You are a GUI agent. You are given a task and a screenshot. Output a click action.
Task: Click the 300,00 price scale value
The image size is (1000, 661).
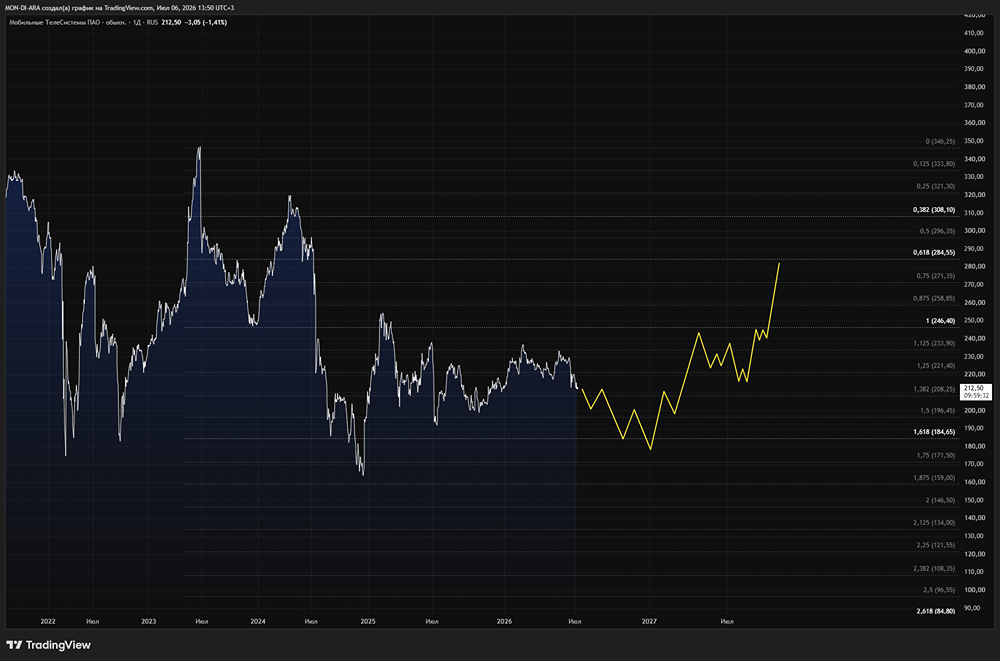coord(974,231)
